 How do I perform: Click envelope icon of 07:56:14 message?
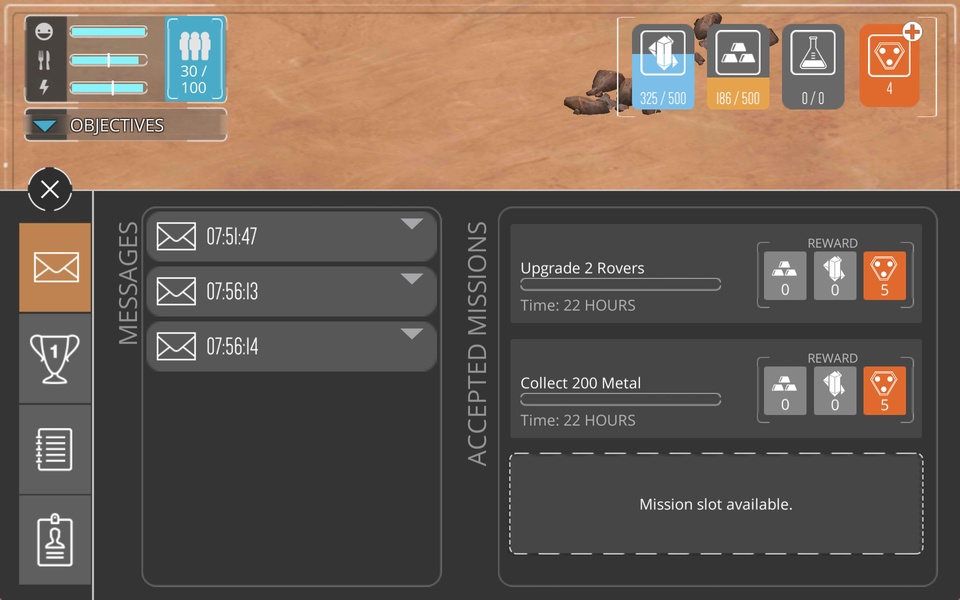click(176, 347)
